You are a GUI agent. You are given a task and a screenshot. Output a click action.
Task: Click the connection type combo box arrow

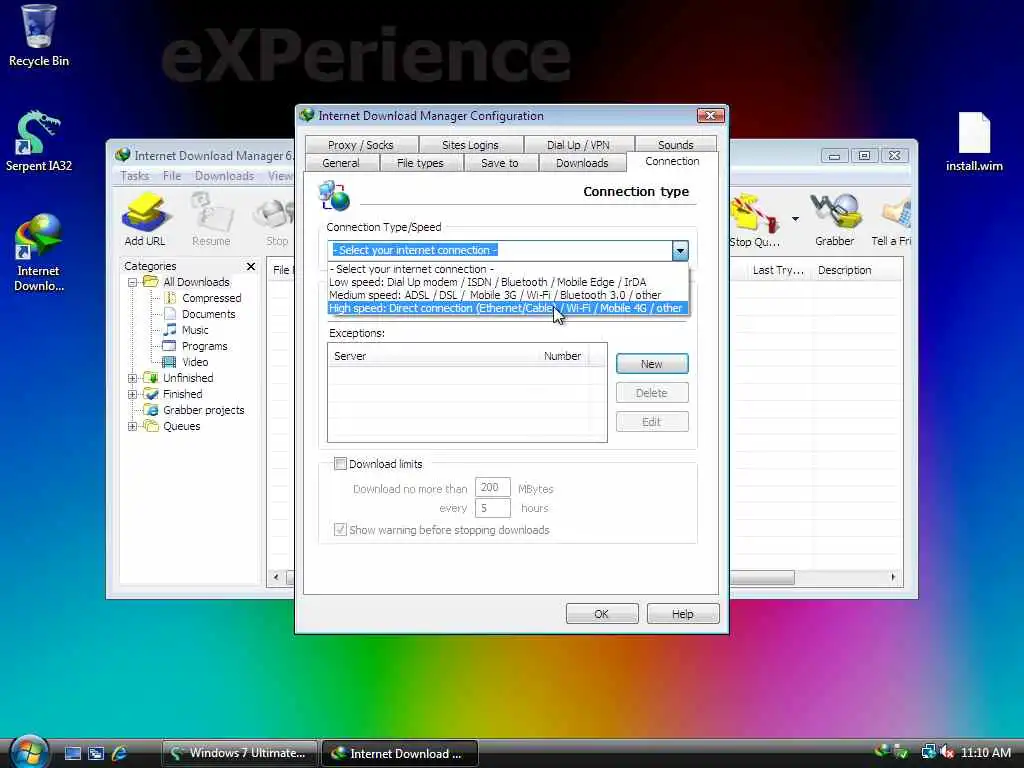tap(680, 250)
